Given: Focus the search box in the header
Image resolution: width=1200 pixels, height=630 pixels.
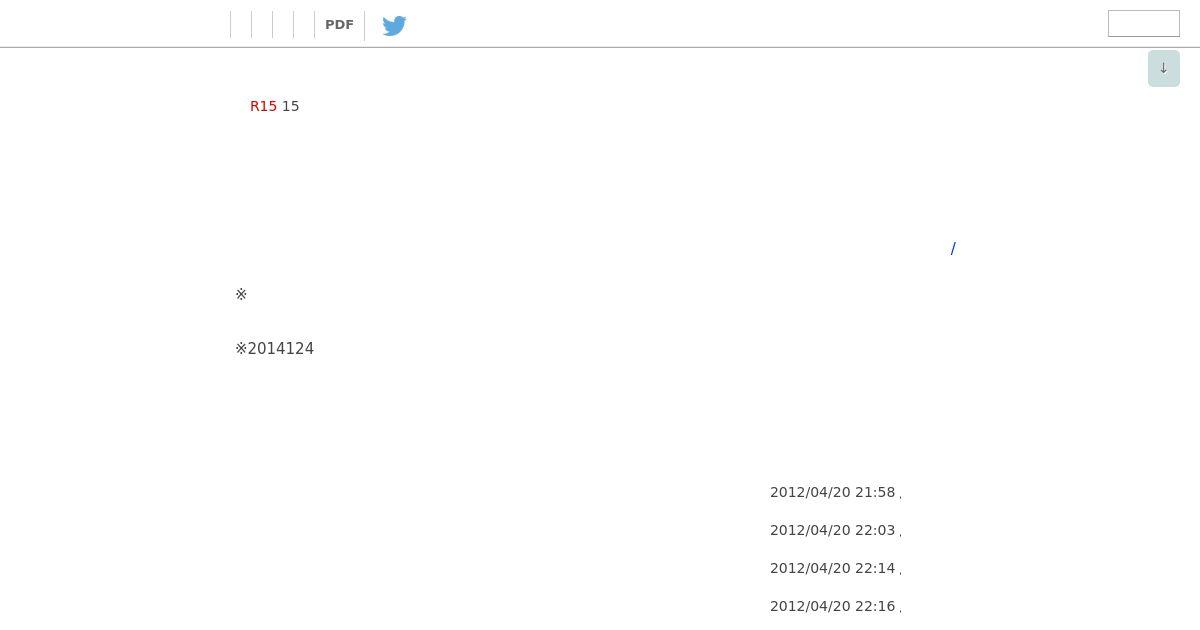Looking at the screenshot, I should pyautogui.click(x=1144, y=23).
